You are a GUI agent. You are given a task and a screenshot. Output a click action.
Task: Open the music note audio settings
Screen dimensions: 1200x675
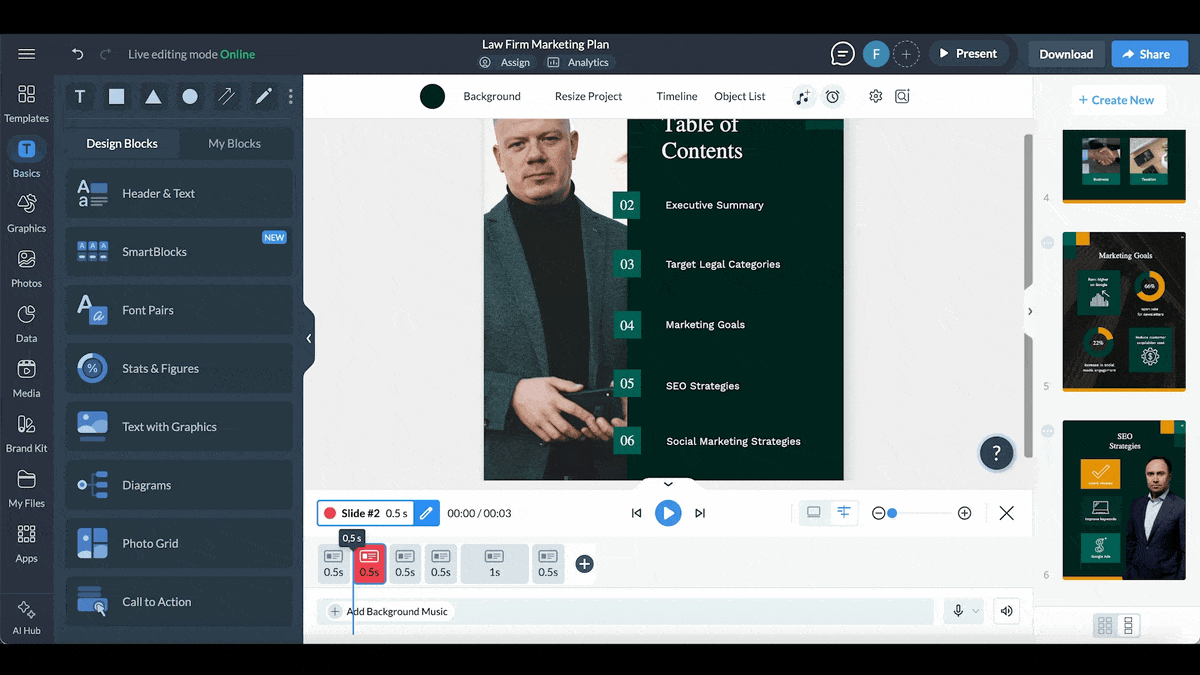(803, 97)
